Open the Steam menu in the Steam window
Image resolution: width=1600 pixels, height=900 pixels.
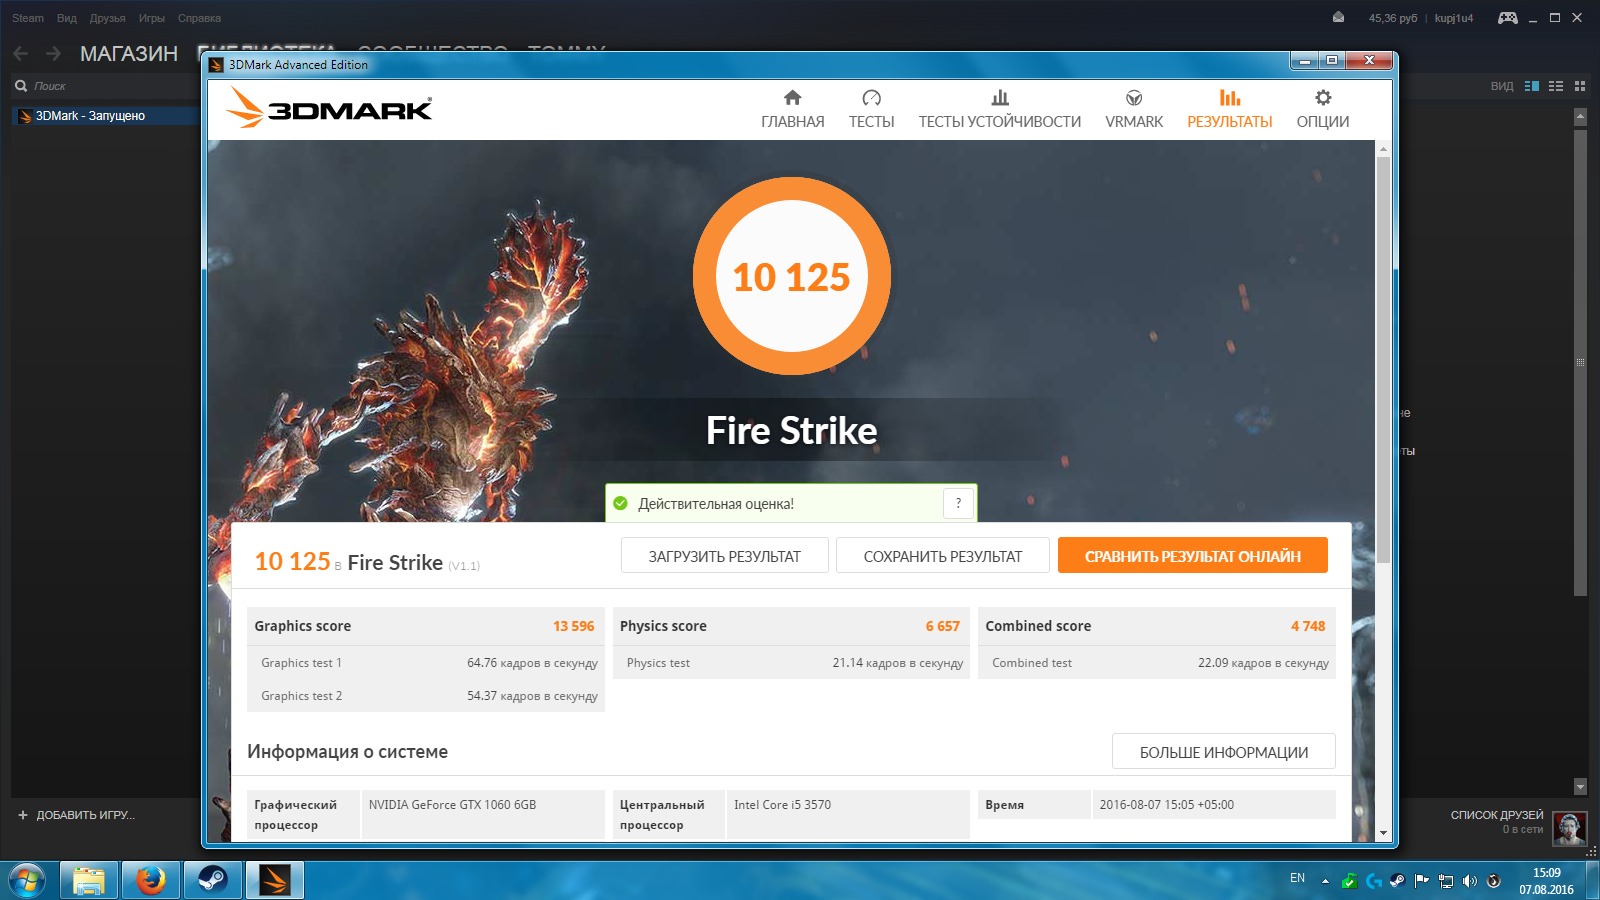[28, 18]
